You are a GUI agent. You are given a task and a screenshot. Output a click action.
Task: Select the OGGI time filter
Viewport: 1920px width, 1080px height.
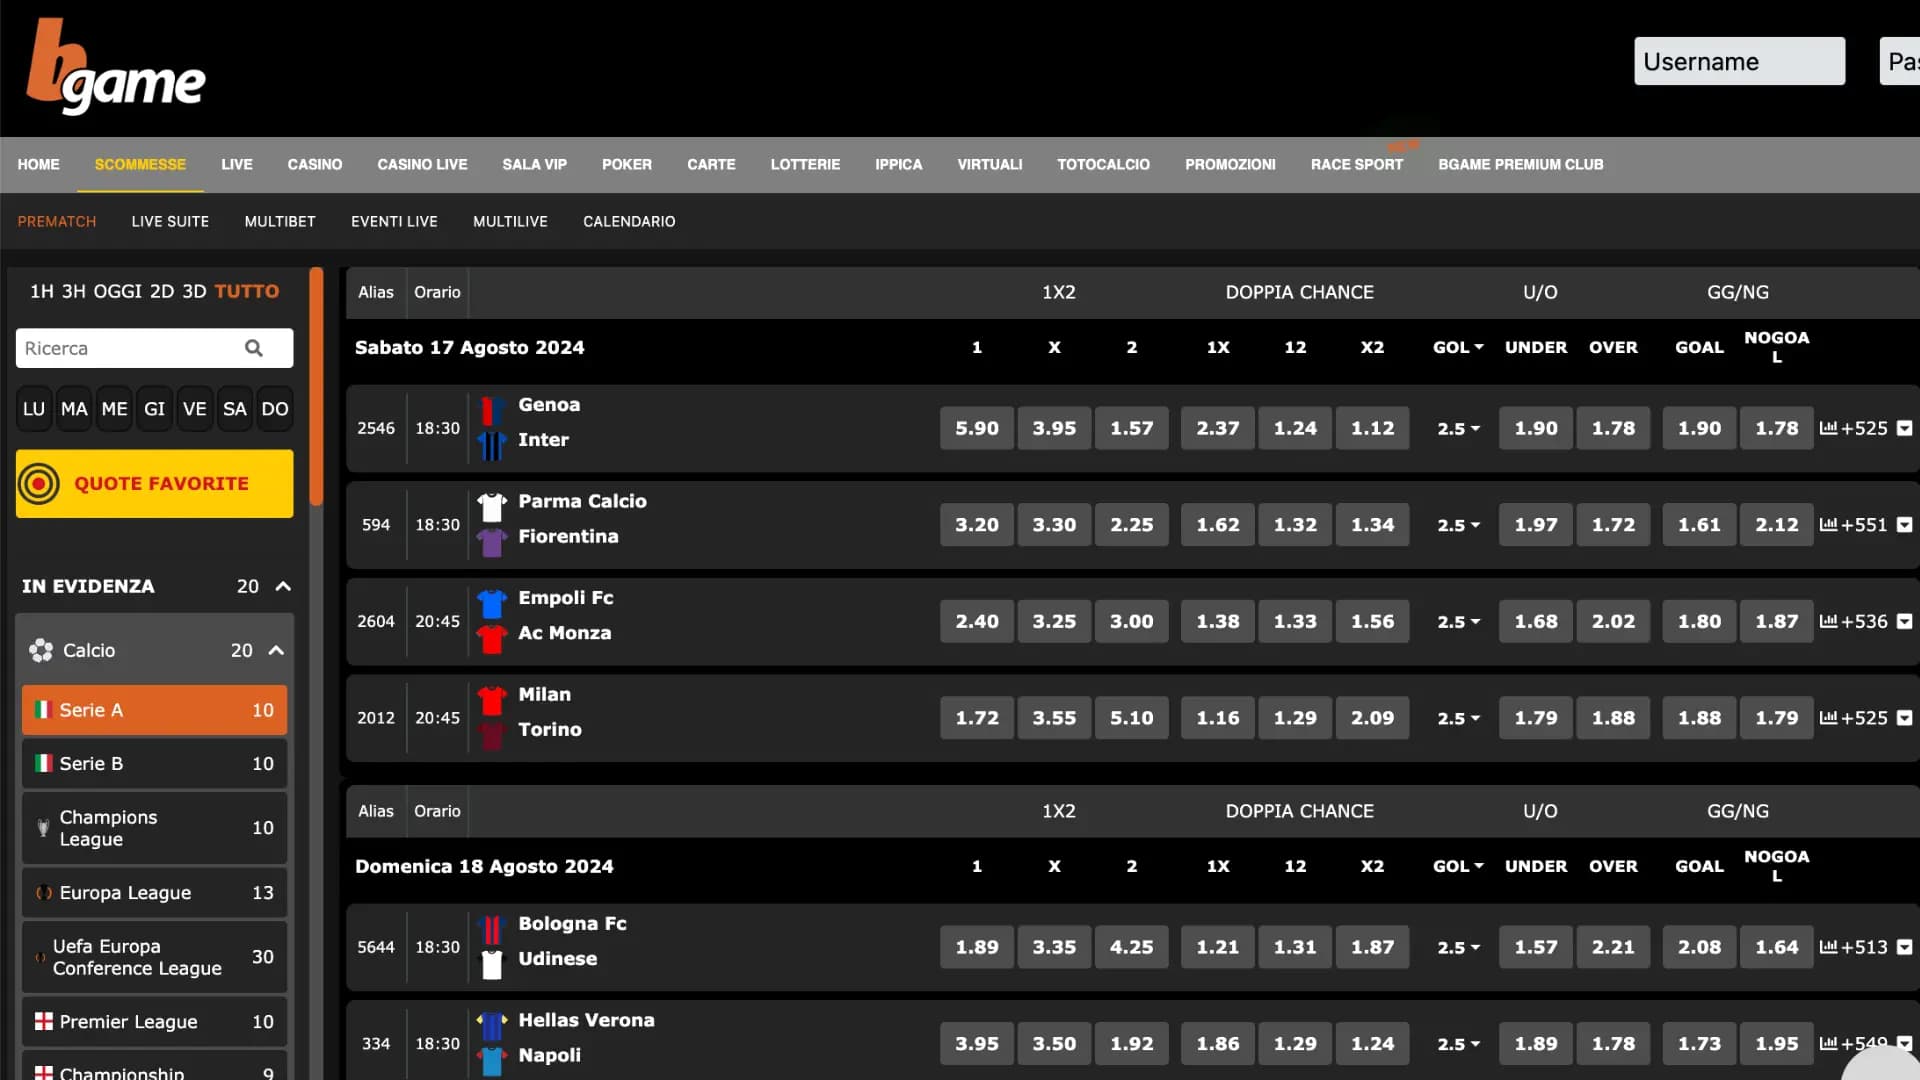[117, 291]
